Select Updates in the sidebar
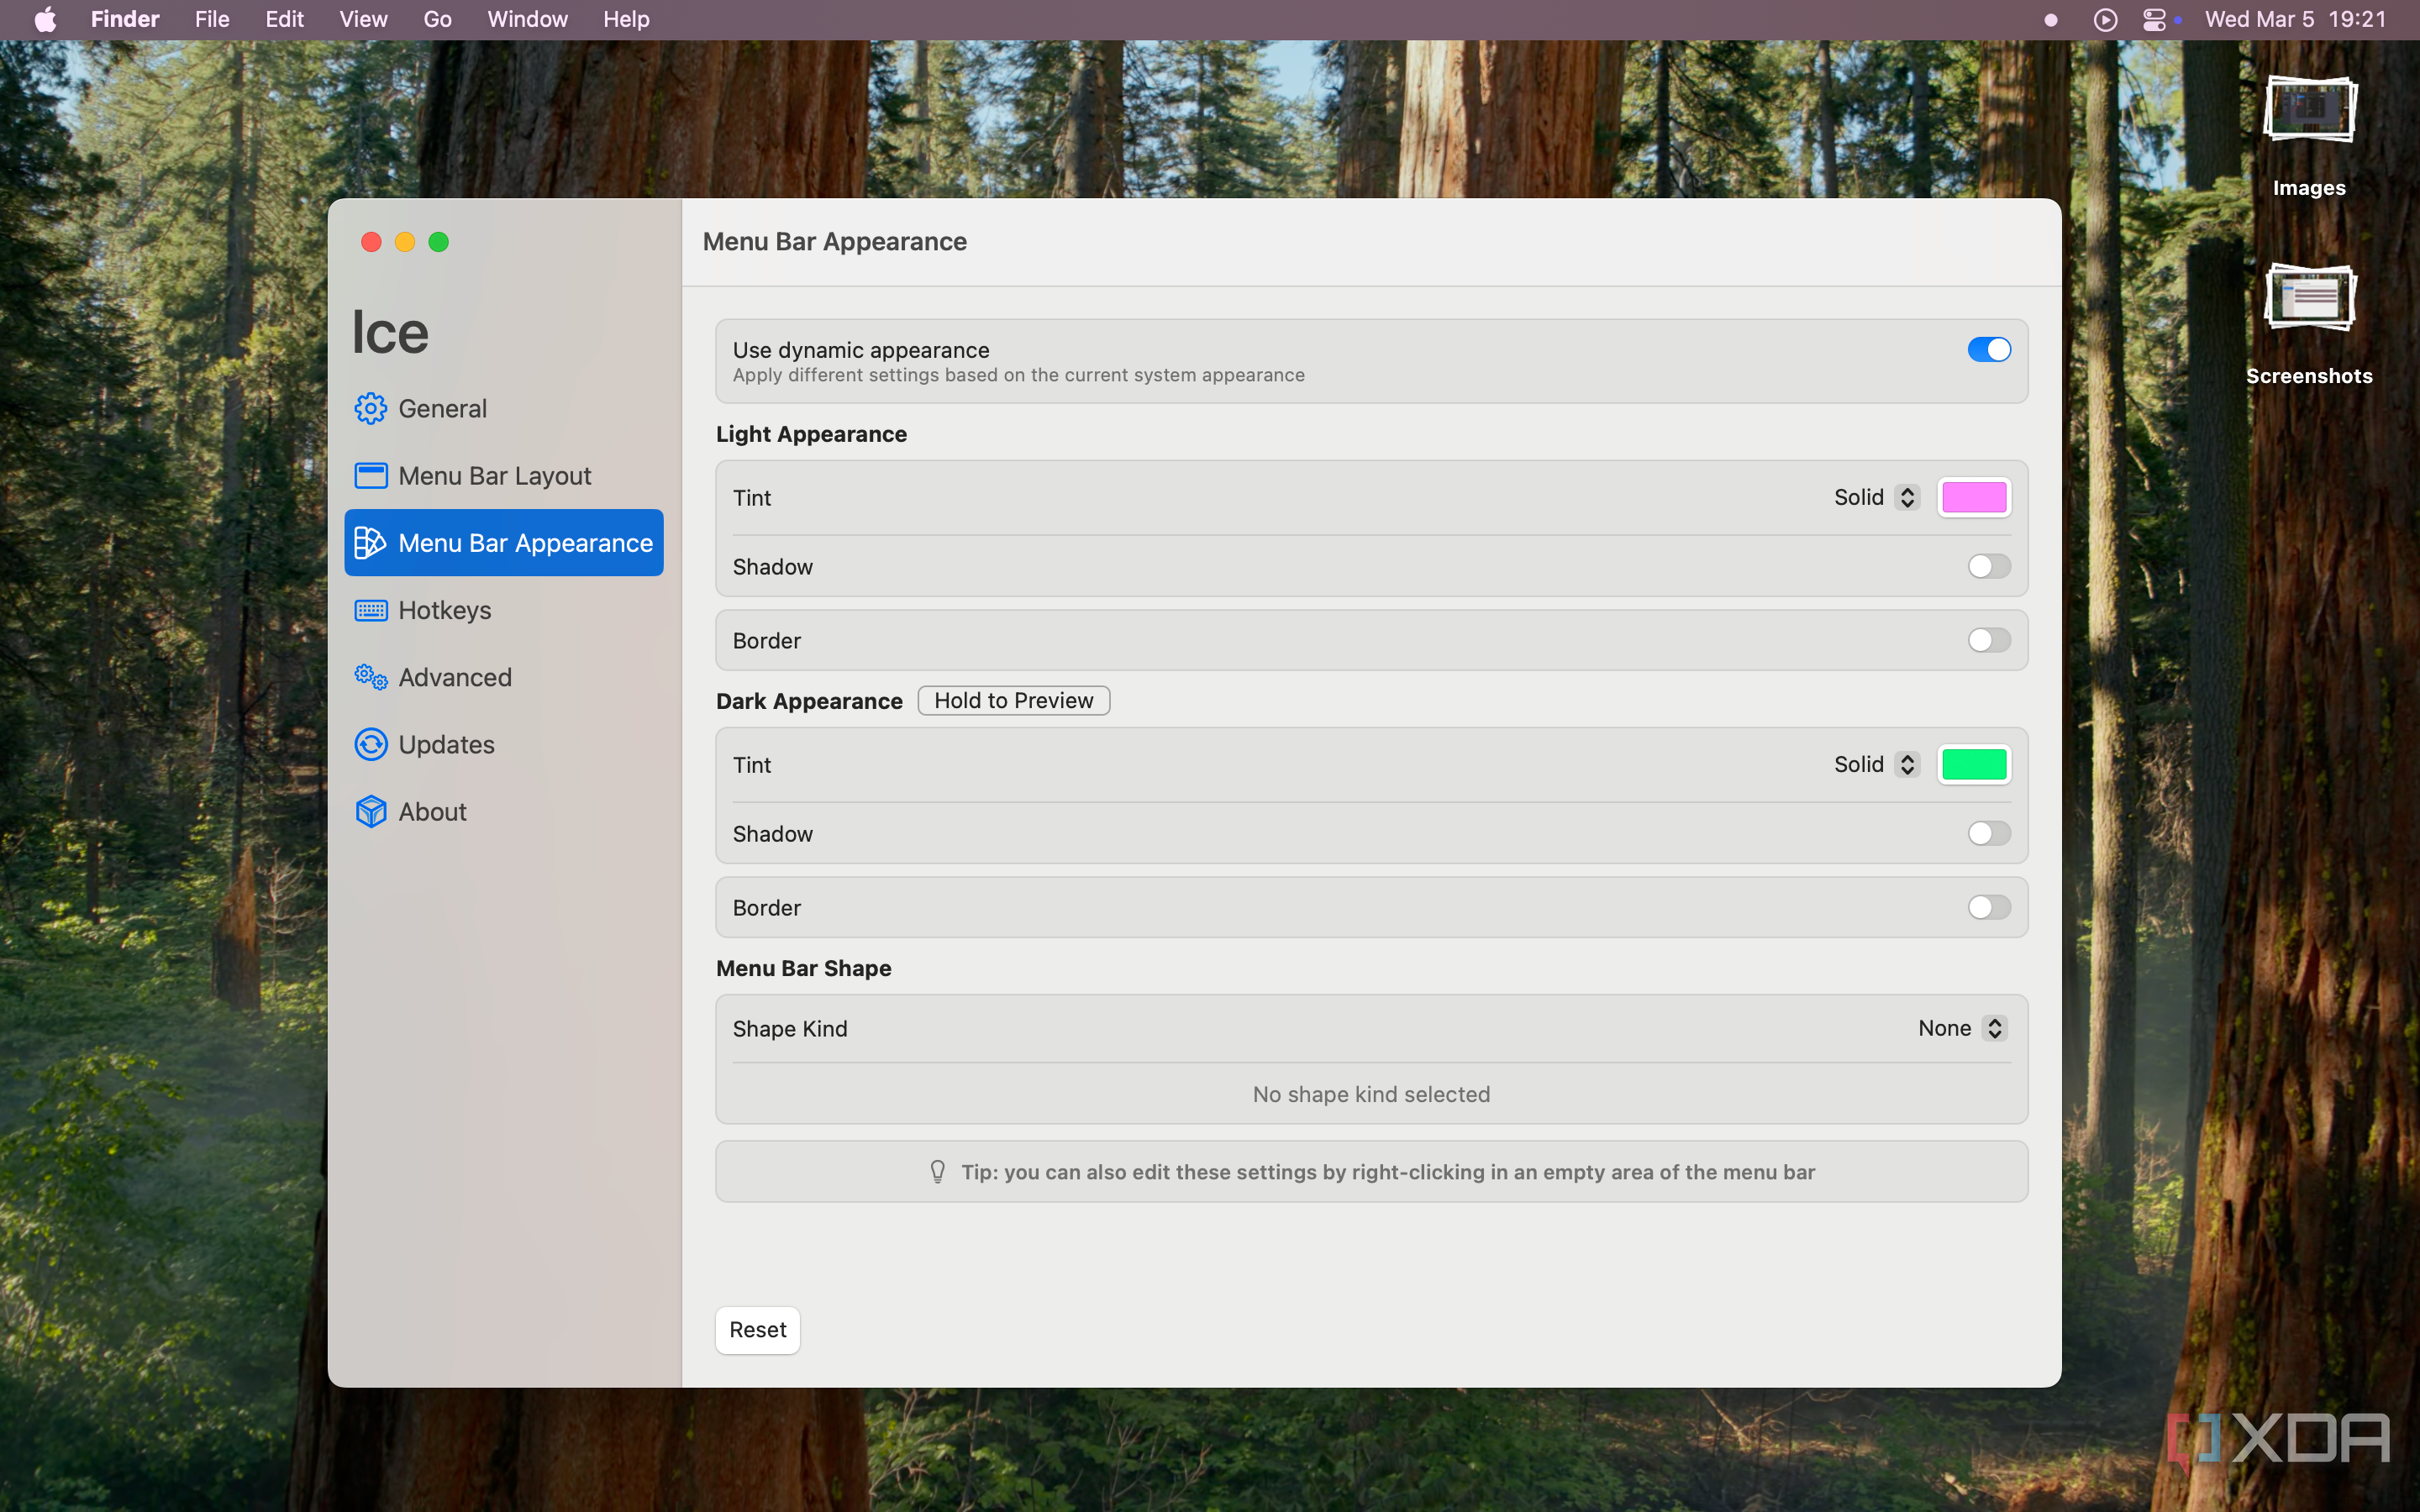 pos(504,744)
